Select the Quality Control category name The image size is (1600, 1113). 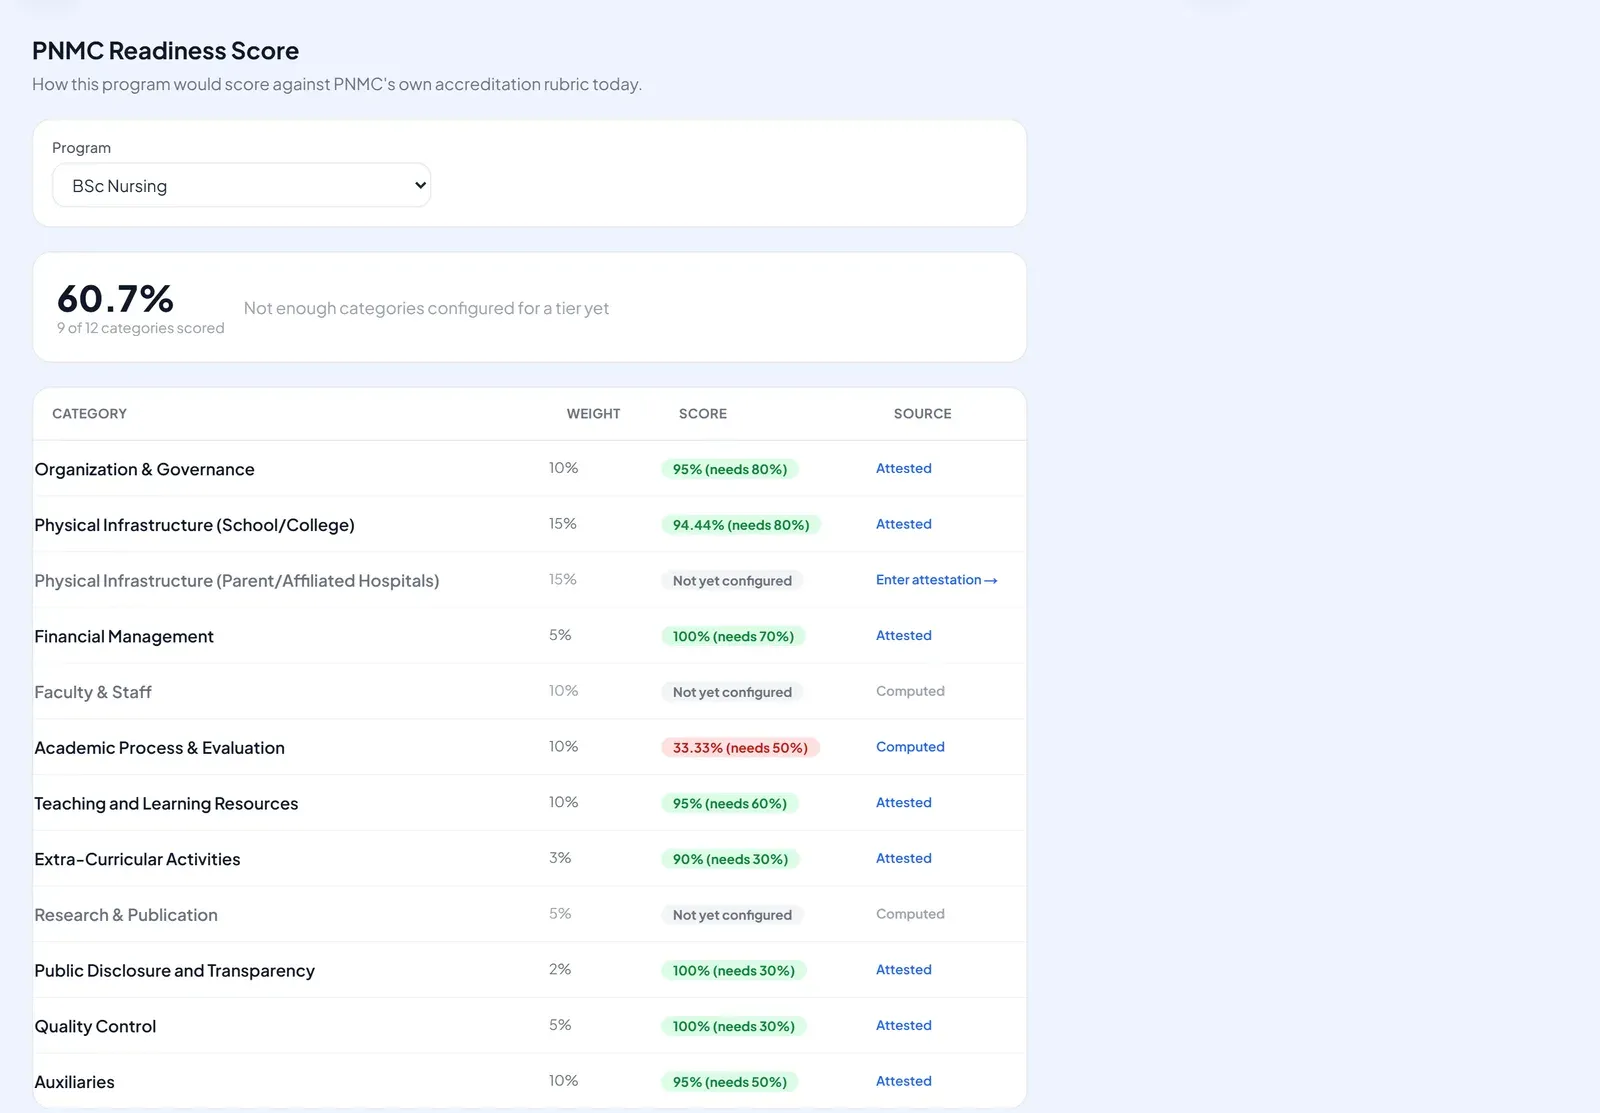(x=96, y=1026)
